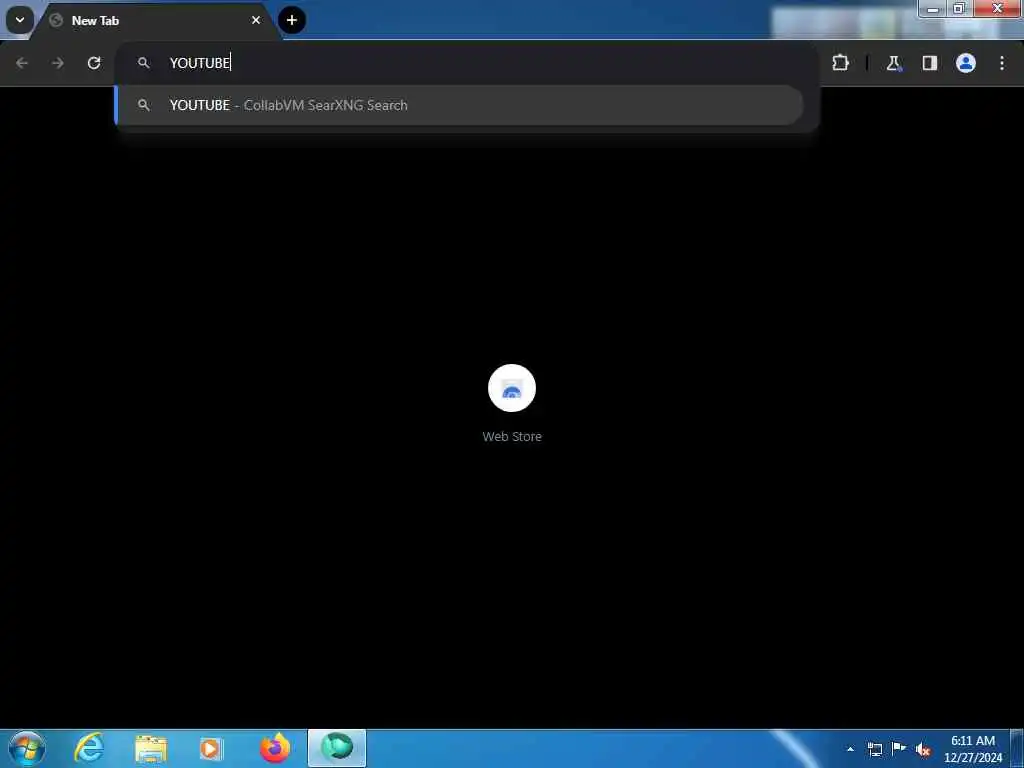
Task: Minimize the browser window
Action: pyautogui.click(x=933, y=8)
